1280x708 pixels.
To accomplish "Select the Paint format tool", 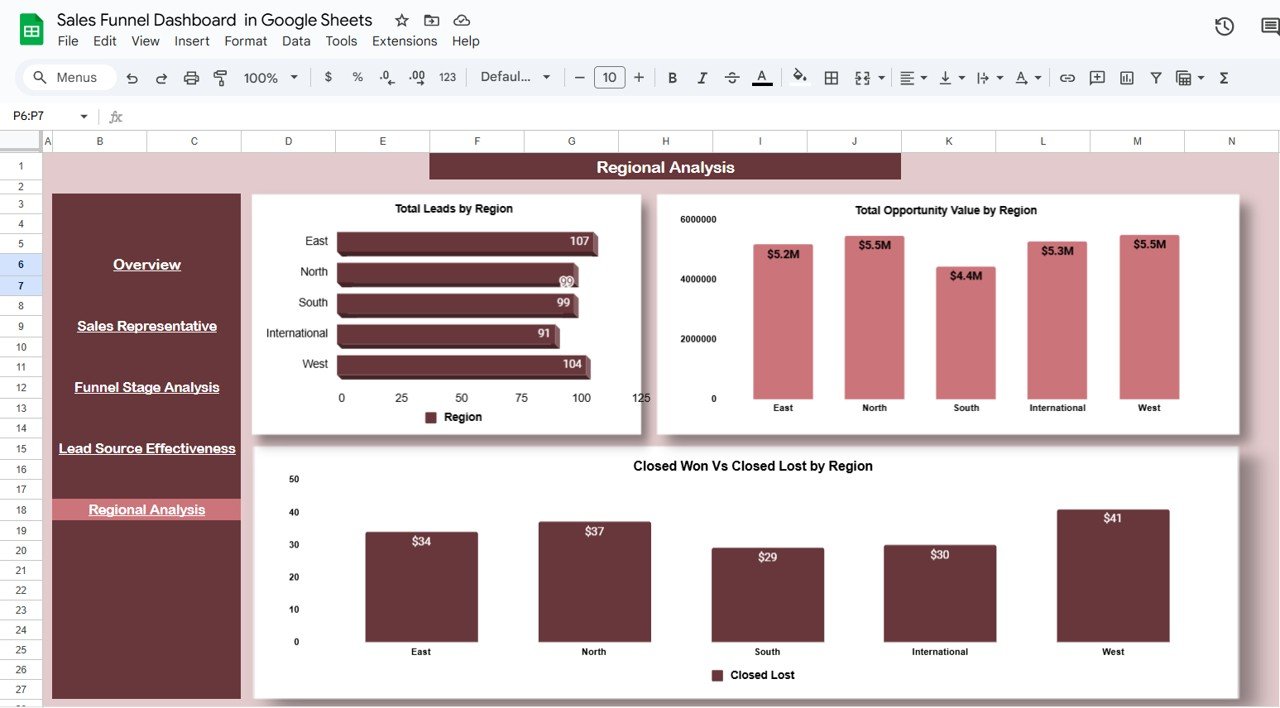I will point(221,78).
